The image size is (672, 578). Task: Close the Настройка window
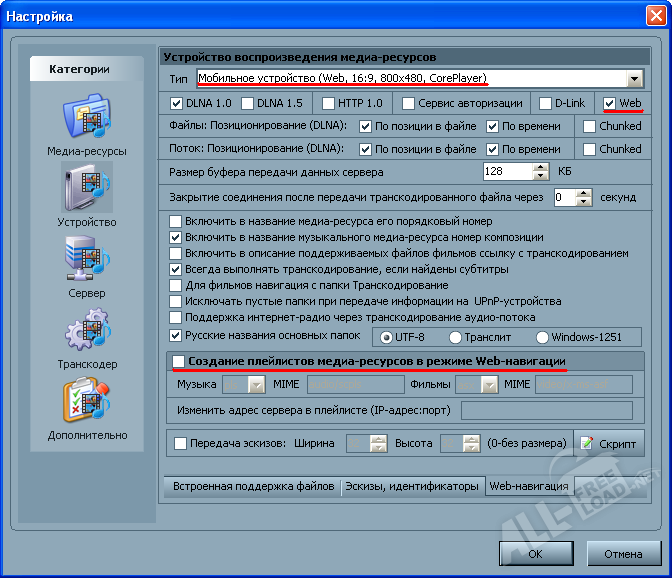[x=650, y=17]
